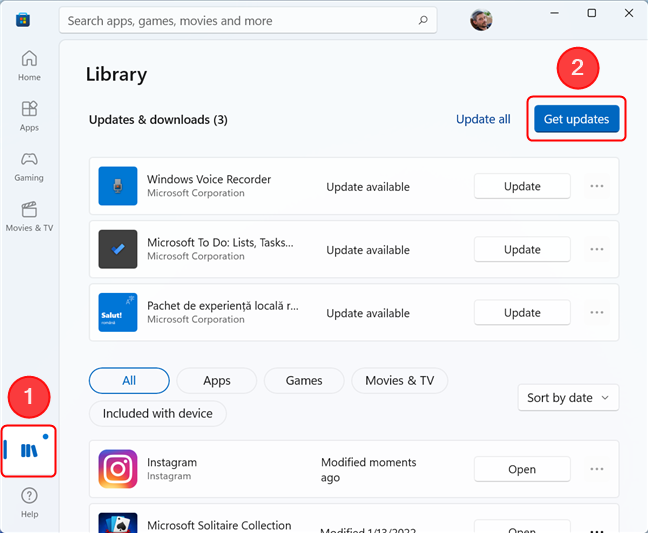Open Pachet de experiență locală app icon
The width and height of the screenshot is (648, 533).
coord(118,312)
